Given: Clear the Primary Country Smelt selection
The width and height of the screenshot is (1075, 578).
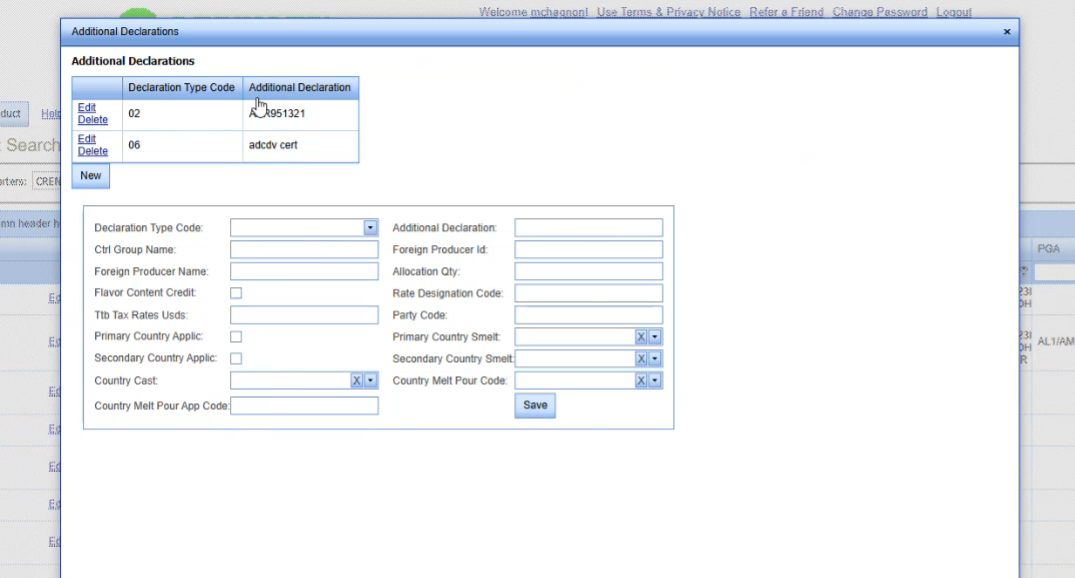Looking at the screenshot, I should [641, 337].
